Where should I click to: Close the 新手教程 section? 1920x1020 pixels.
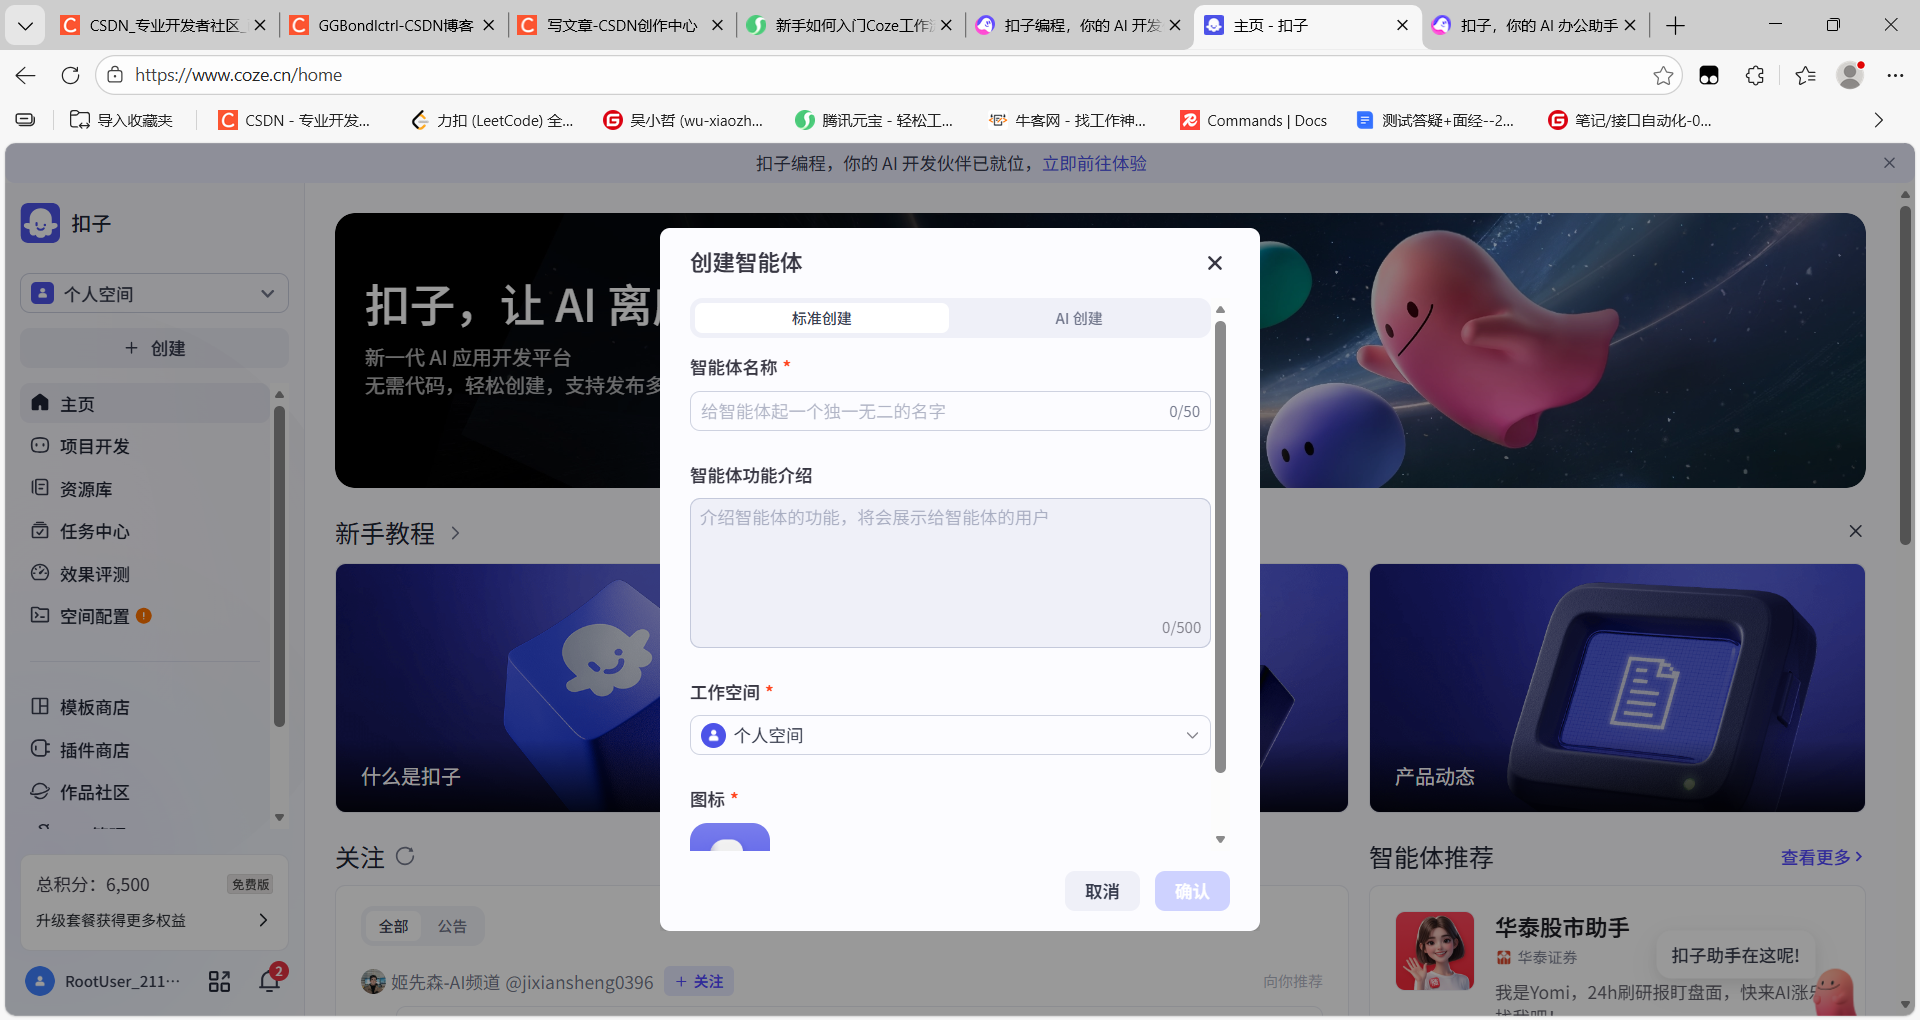pyautogui.click(x=1855, y=531)
